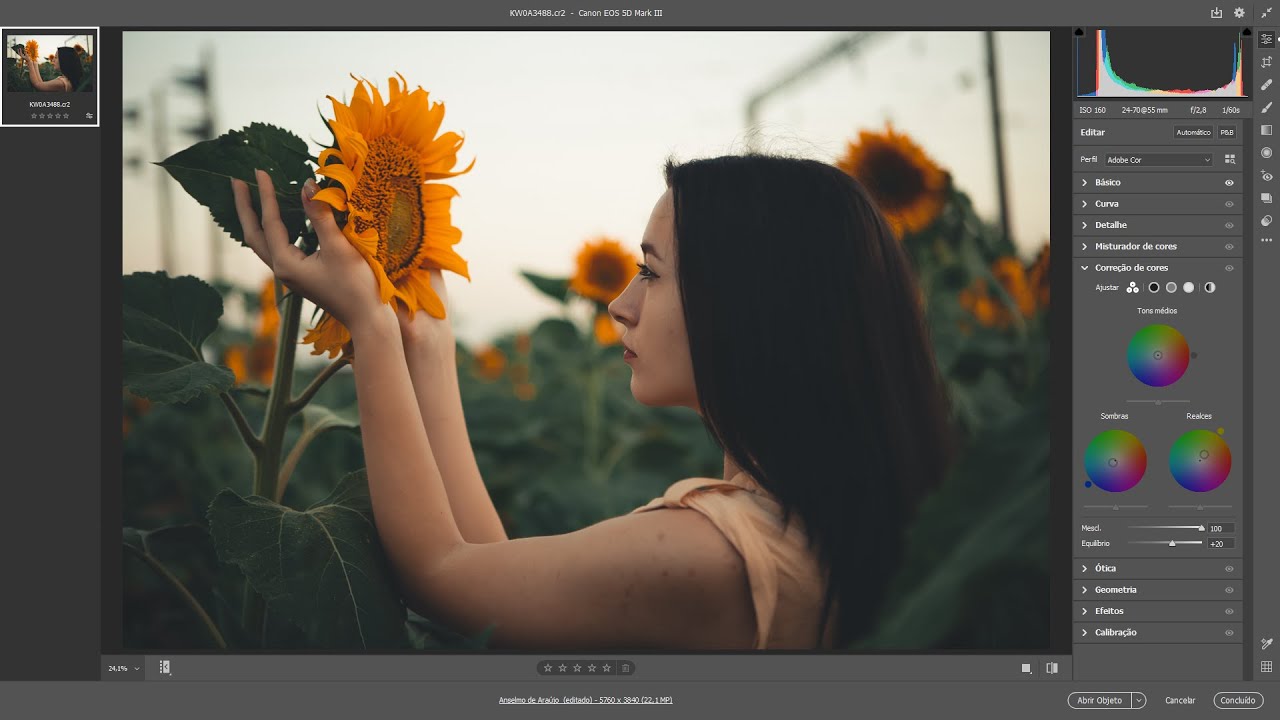
Task: Toggle visibility of Curva panel edits
Action: [x=1229, y=204]
